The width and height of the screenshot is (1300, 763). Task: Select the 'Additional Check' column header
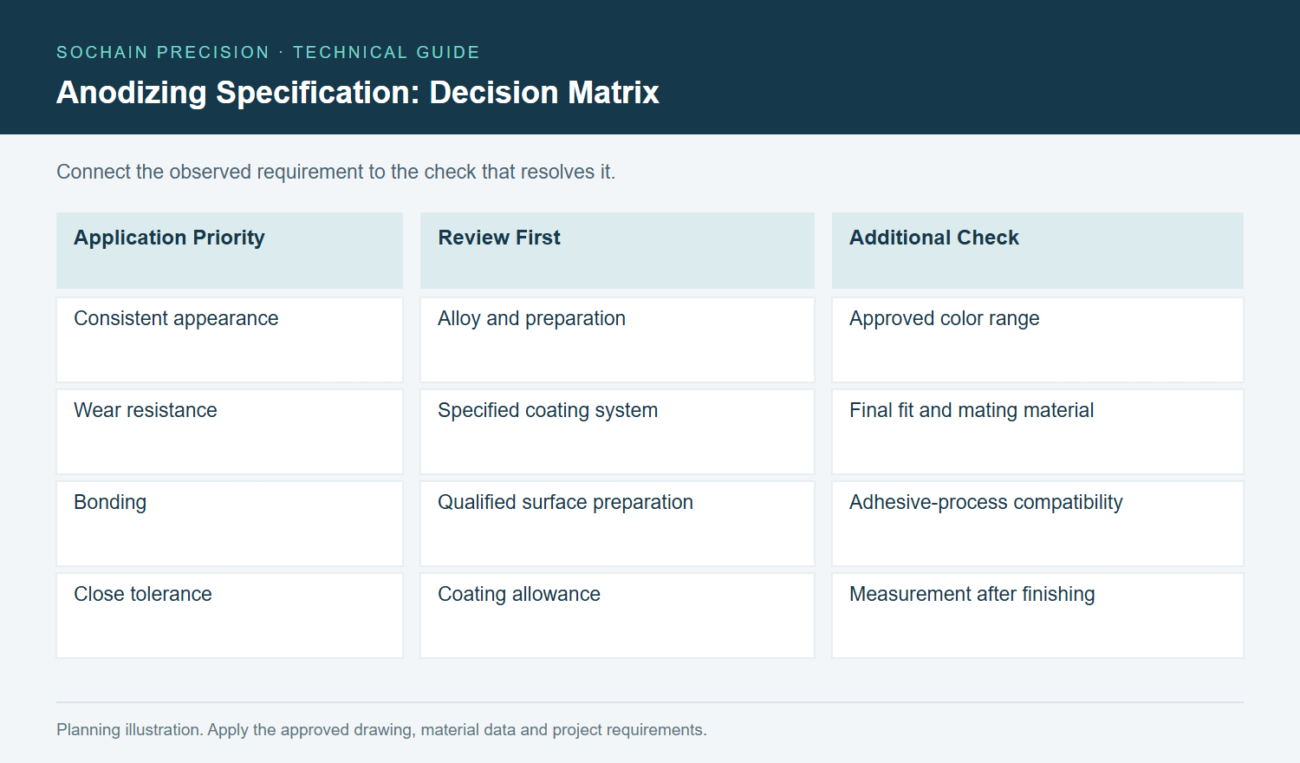[x=1037, y=250]
